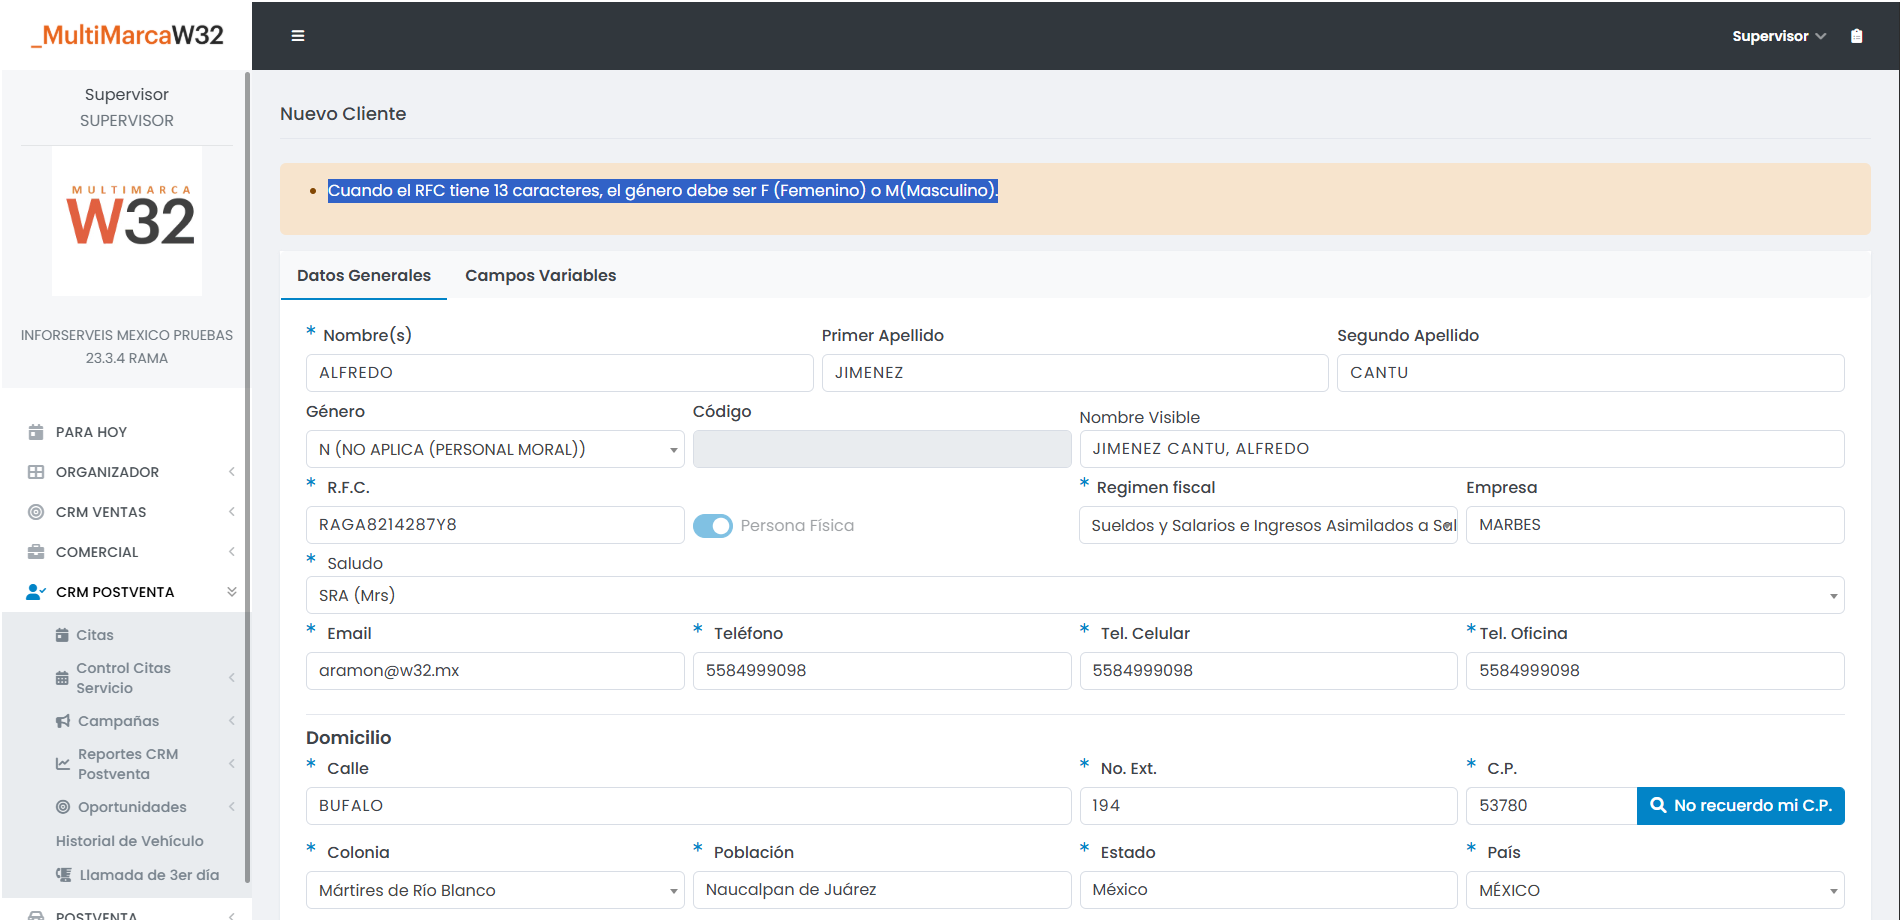Click the ORGANIZADOR grid icon
This screenshot has width=1902, height=922.
click(x=36, y=472)
